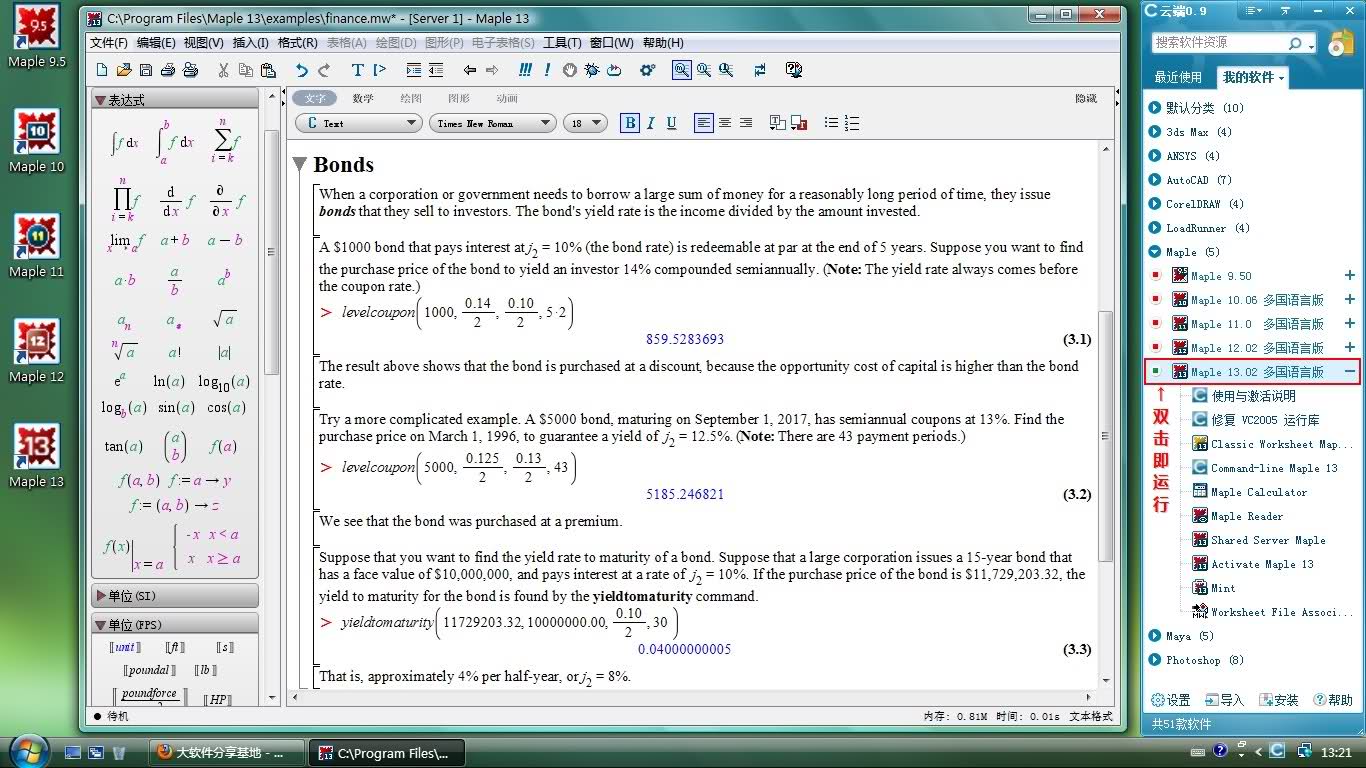Click the 帮助 button in 云端 panel
The image size is (1366, 768).
pos(1332,700)
